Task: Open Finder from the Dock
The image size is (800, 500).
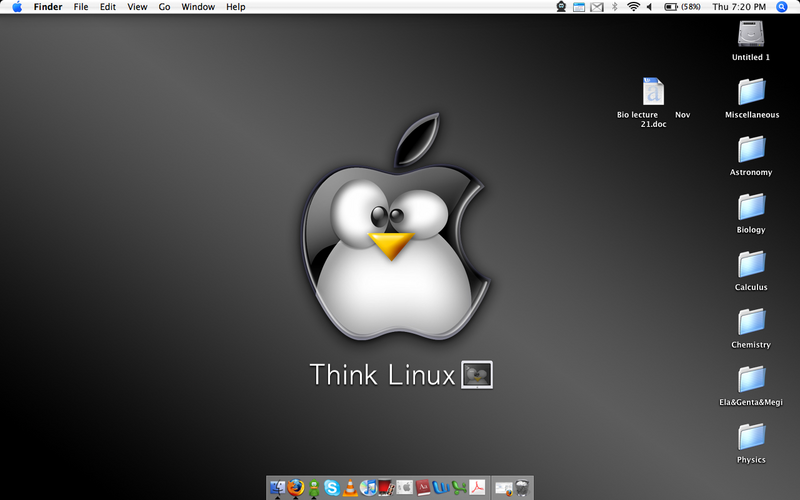Action: point(278,488)
